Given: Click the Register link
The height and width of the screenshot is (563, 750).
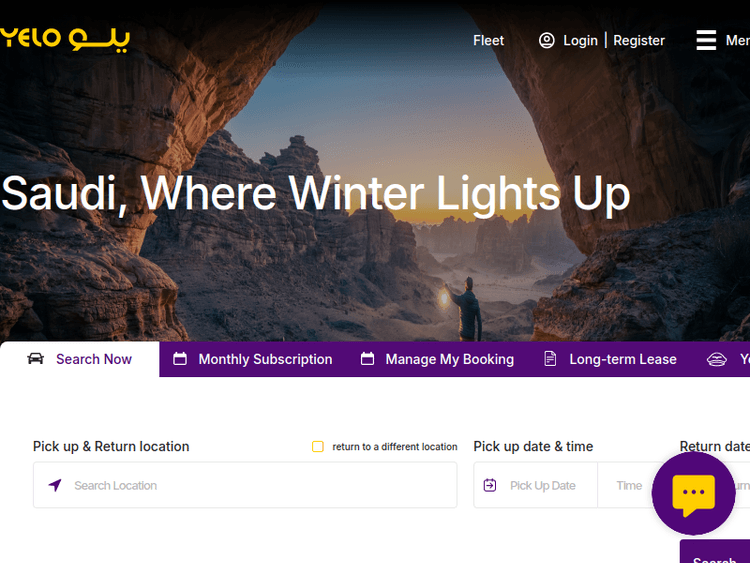Looking at the screenshot, I should click(x=639, y=41).
